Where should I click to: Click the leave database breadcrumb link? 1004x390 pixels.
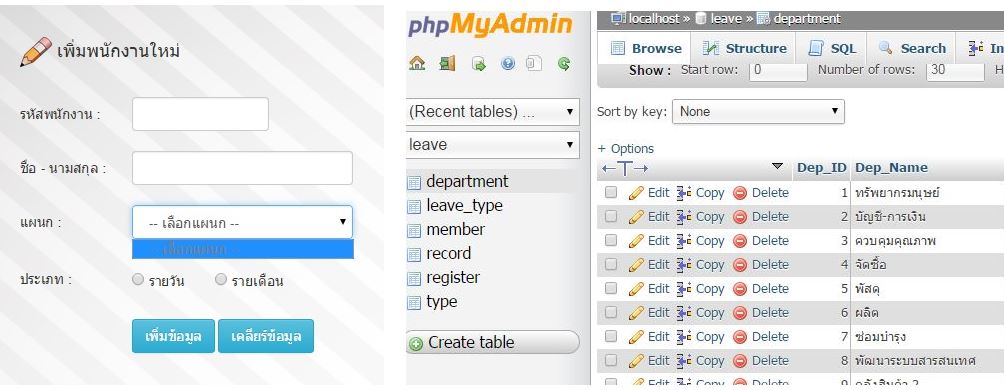click(x=726, y=19)
